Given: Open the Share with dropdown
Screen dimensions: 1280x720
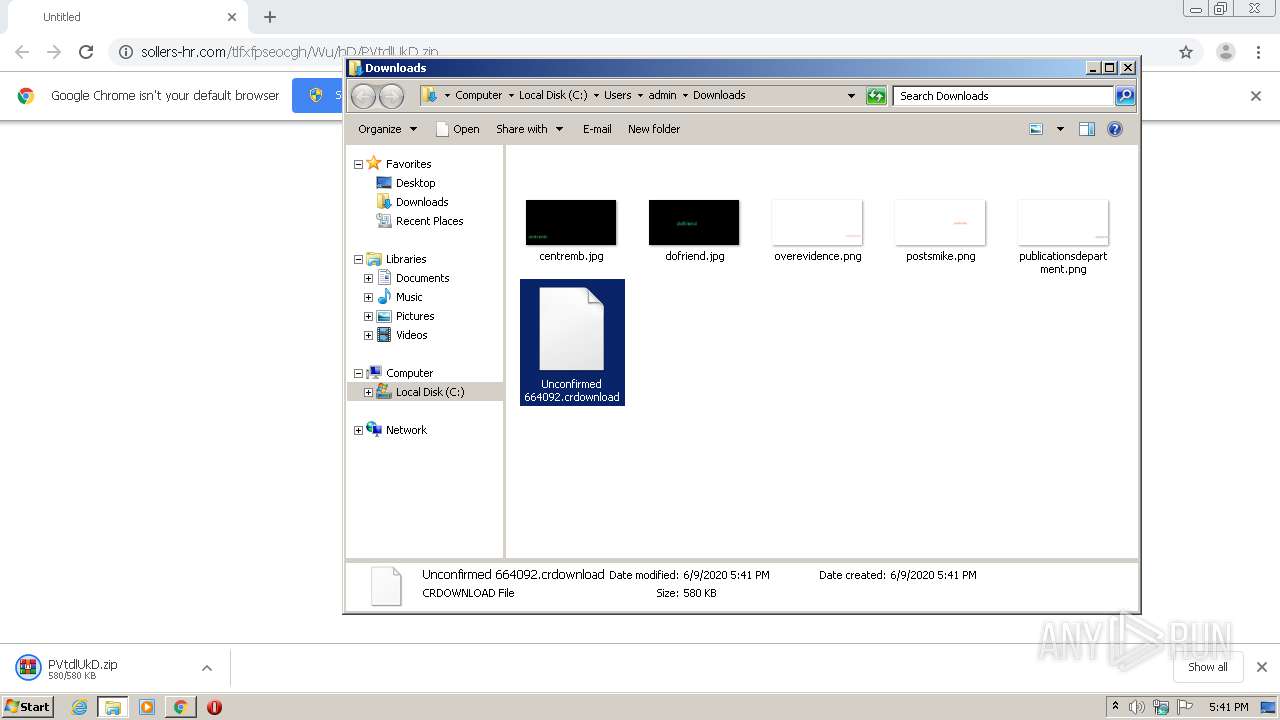Looking at the screenshot, I should point(530,129).
